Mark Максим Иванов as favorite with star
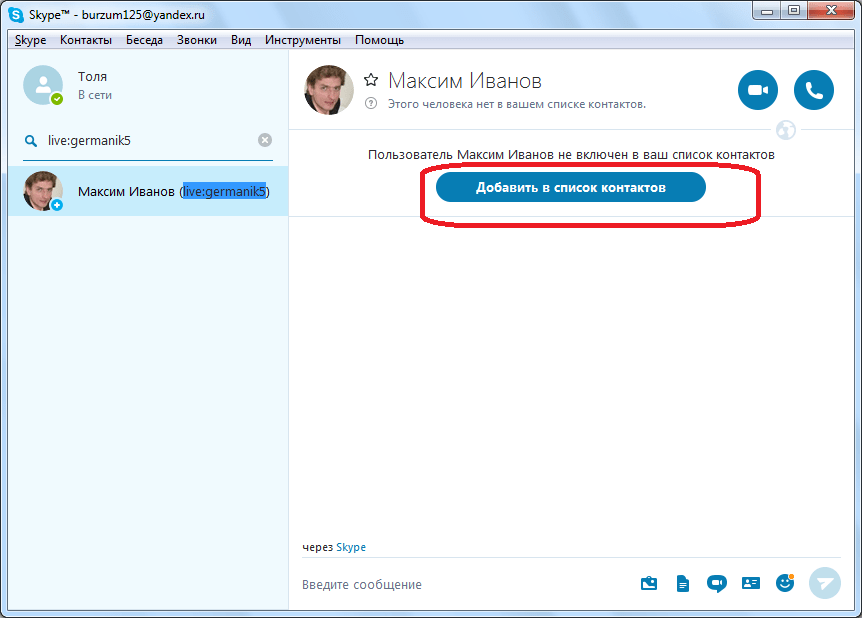This screenshot has width=862, height=618. [x=371, y=80]
